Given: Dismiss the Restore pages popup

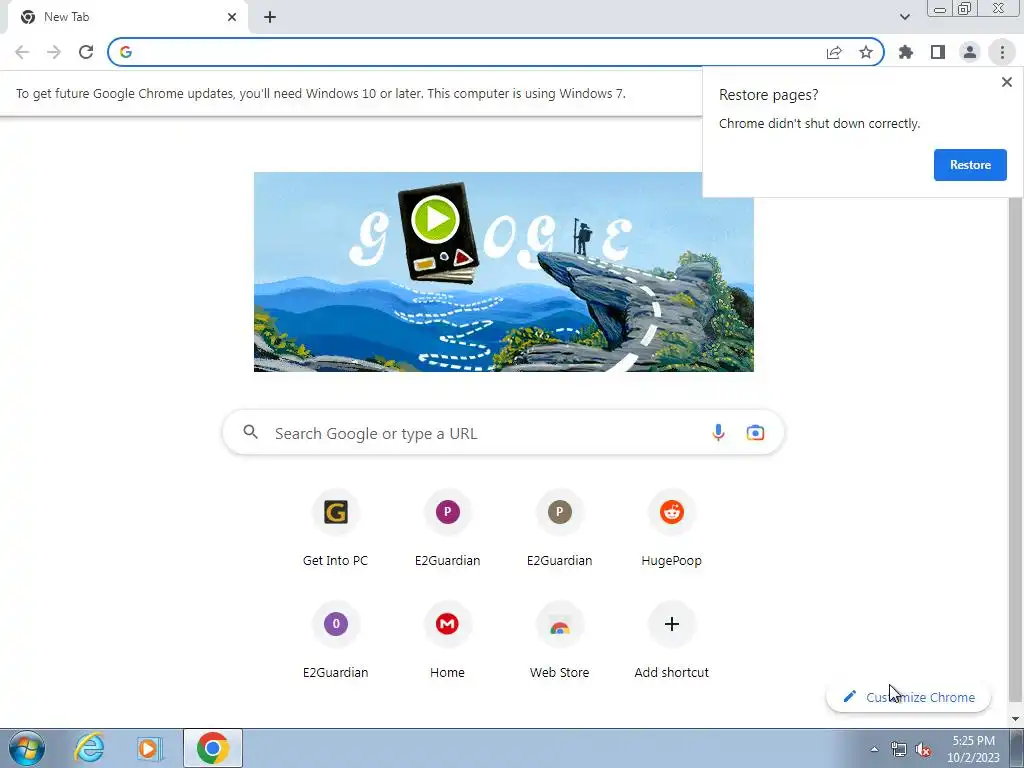Looking at the screenshot, I should click(x=1006, y=82).
